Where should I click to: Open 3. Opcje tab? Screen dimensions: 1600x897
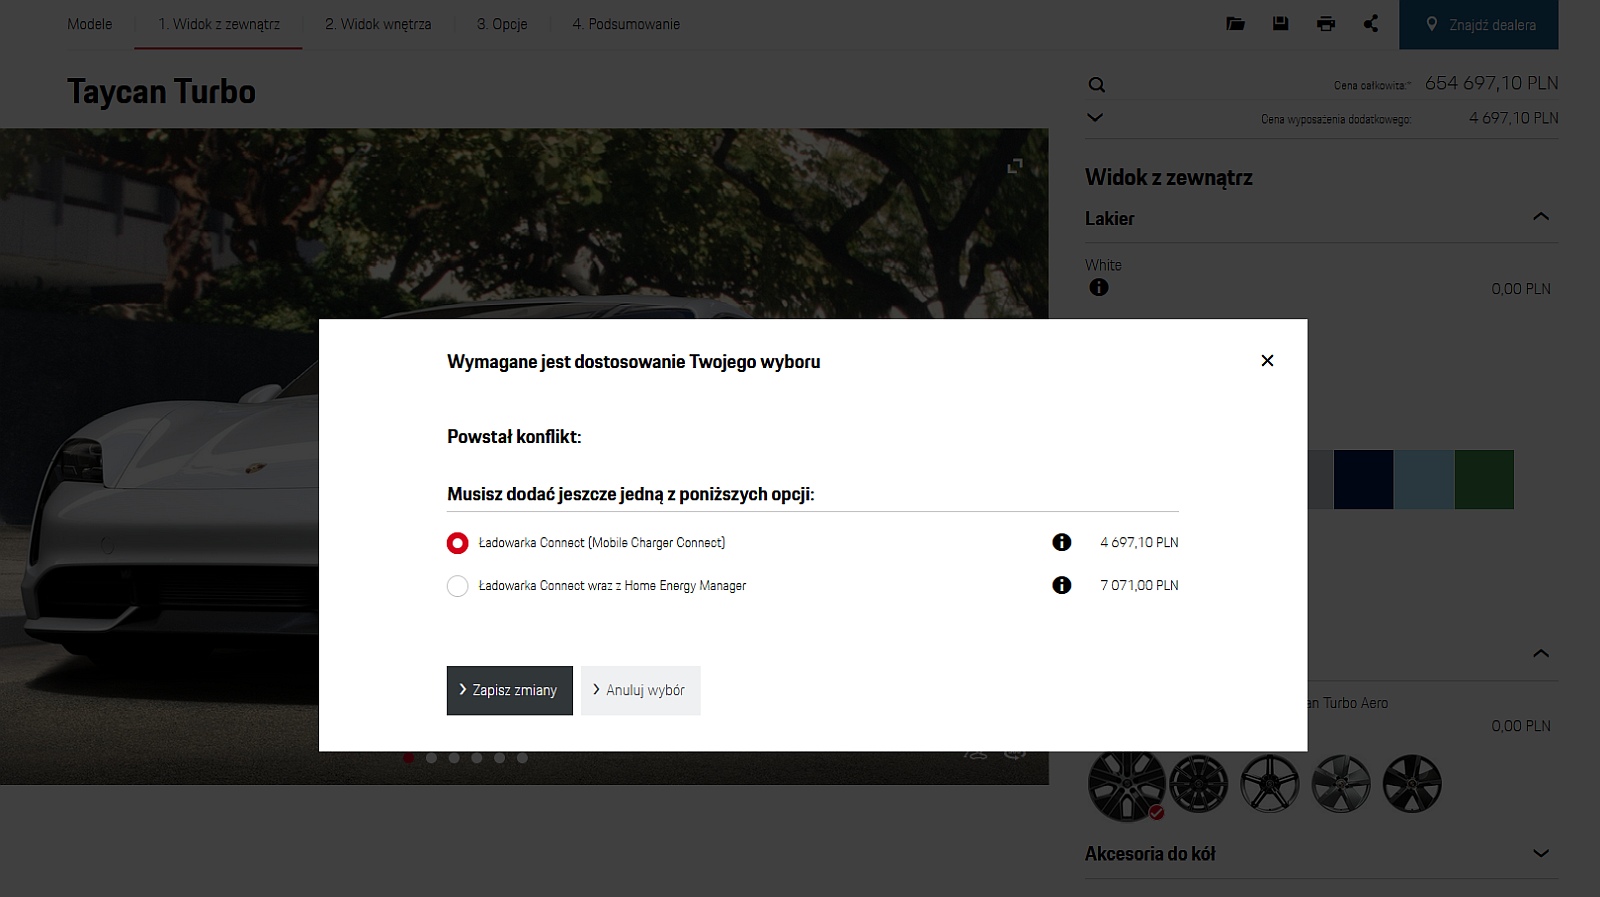[x=502, y=24]
